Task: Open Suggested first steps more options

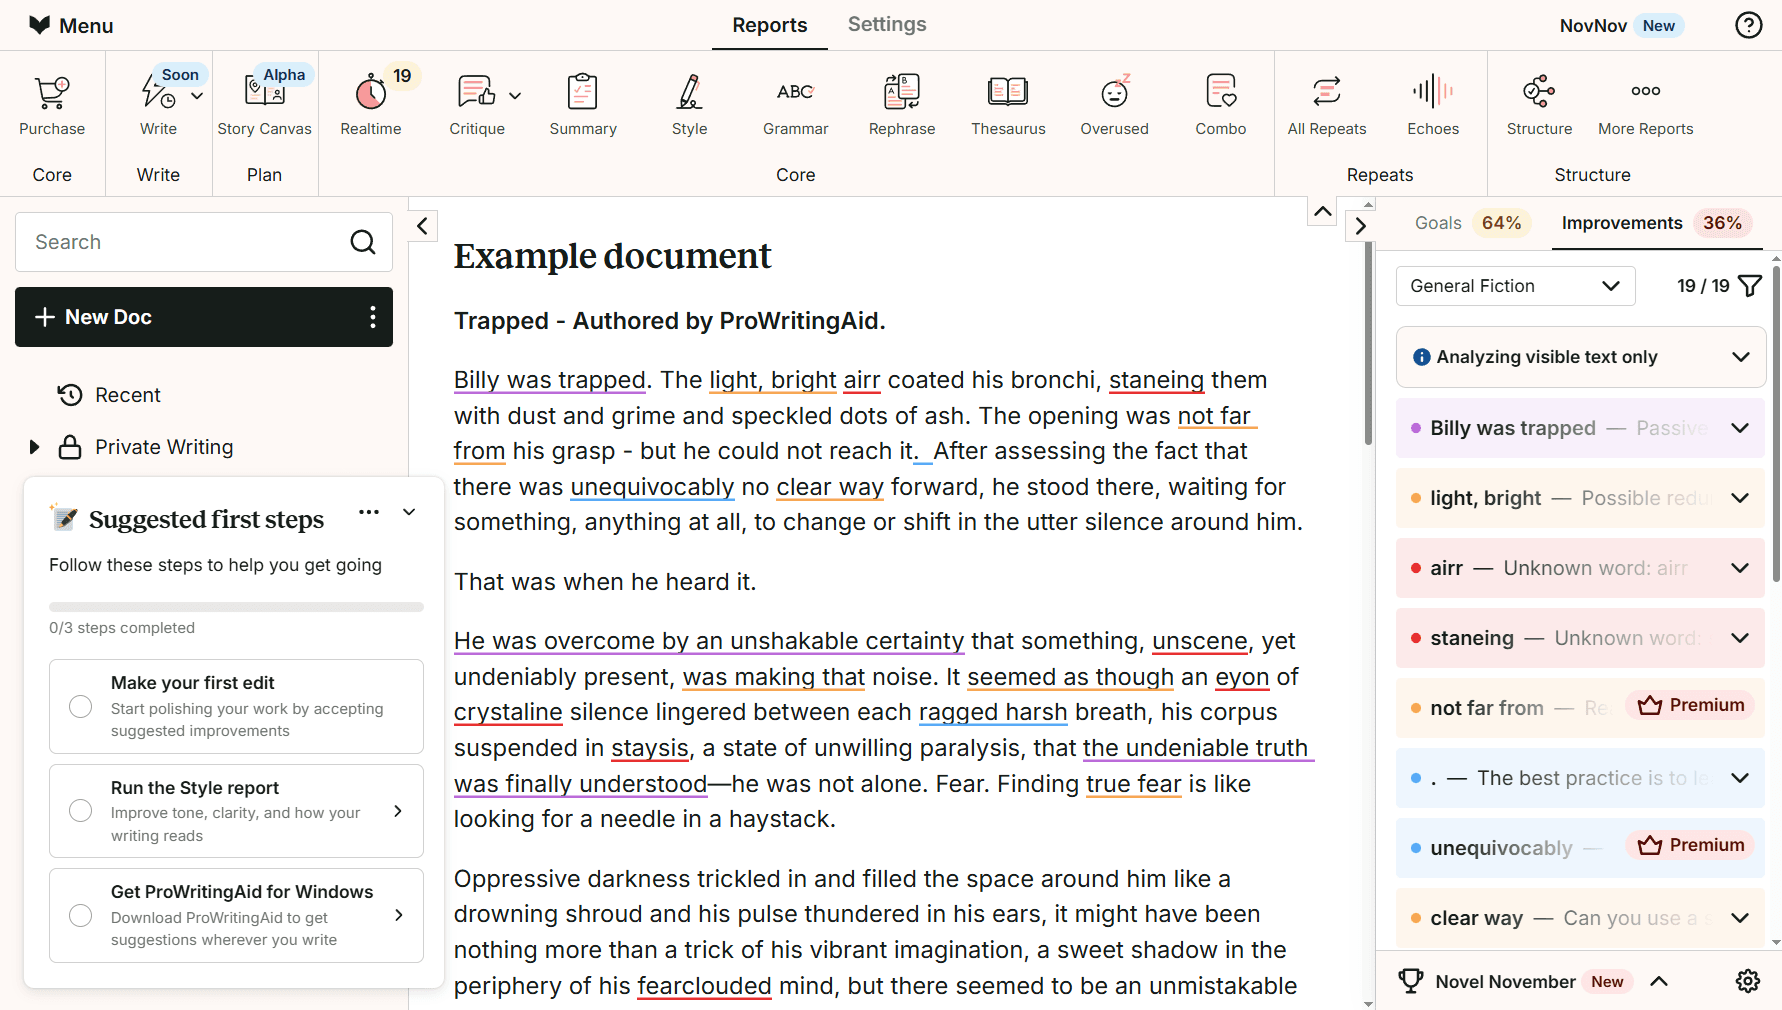Action: tap(369, 512)
